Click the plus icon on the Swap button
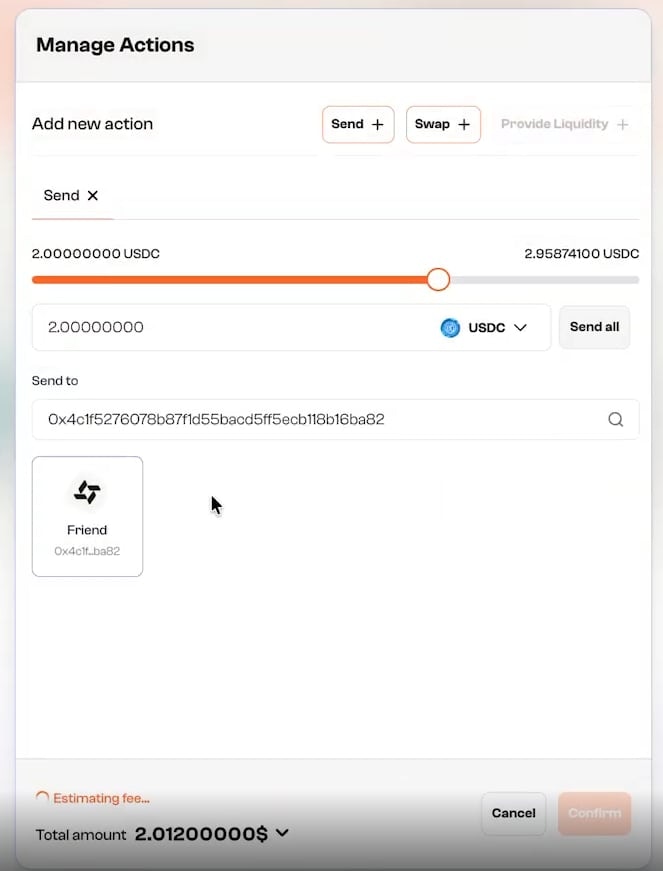Viewport: 663px width, 871px height. [x=463, y=124]
